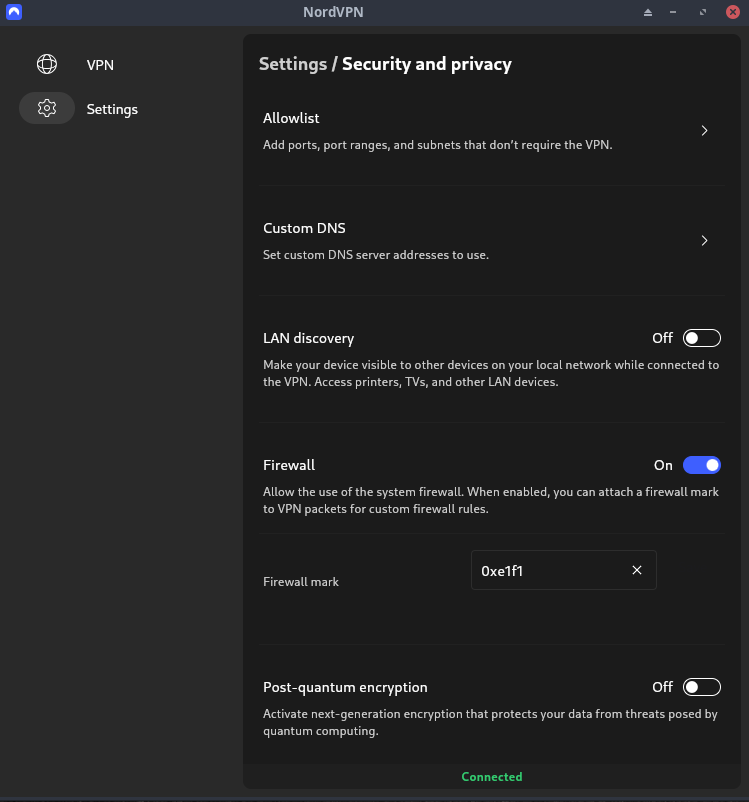Click the VPN globe icon in sidebar
Viewport: 749px width, 802px height.
(x=47, y=65)
